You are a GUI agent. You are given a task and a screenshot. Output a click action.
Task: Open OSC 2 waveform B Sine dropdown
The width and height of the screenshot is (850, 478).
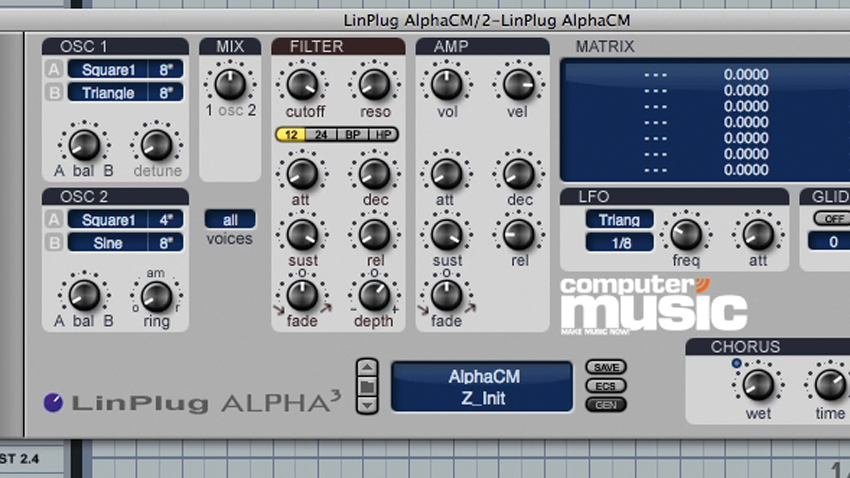pyautogui.click(x=108, y=243)
